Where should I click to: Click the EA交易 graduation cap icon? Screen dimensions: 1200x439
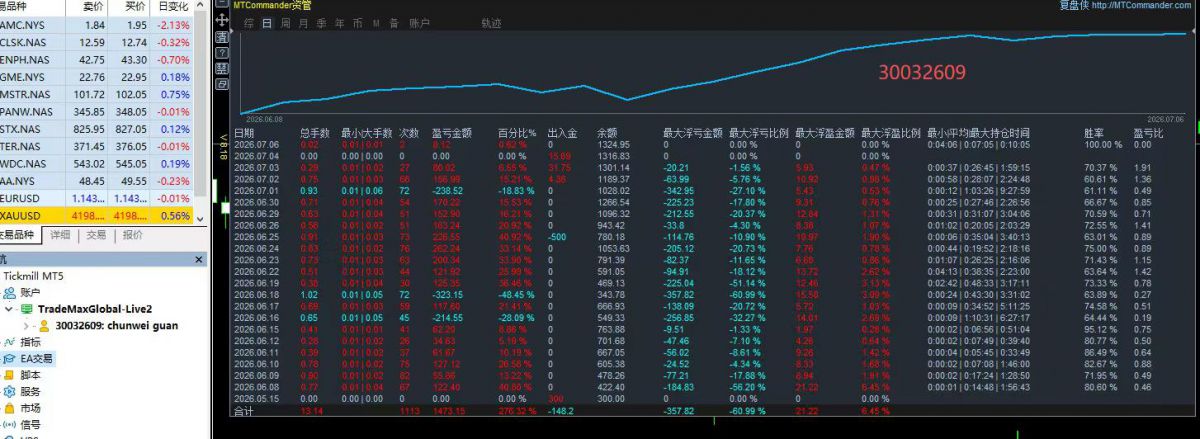9,358
